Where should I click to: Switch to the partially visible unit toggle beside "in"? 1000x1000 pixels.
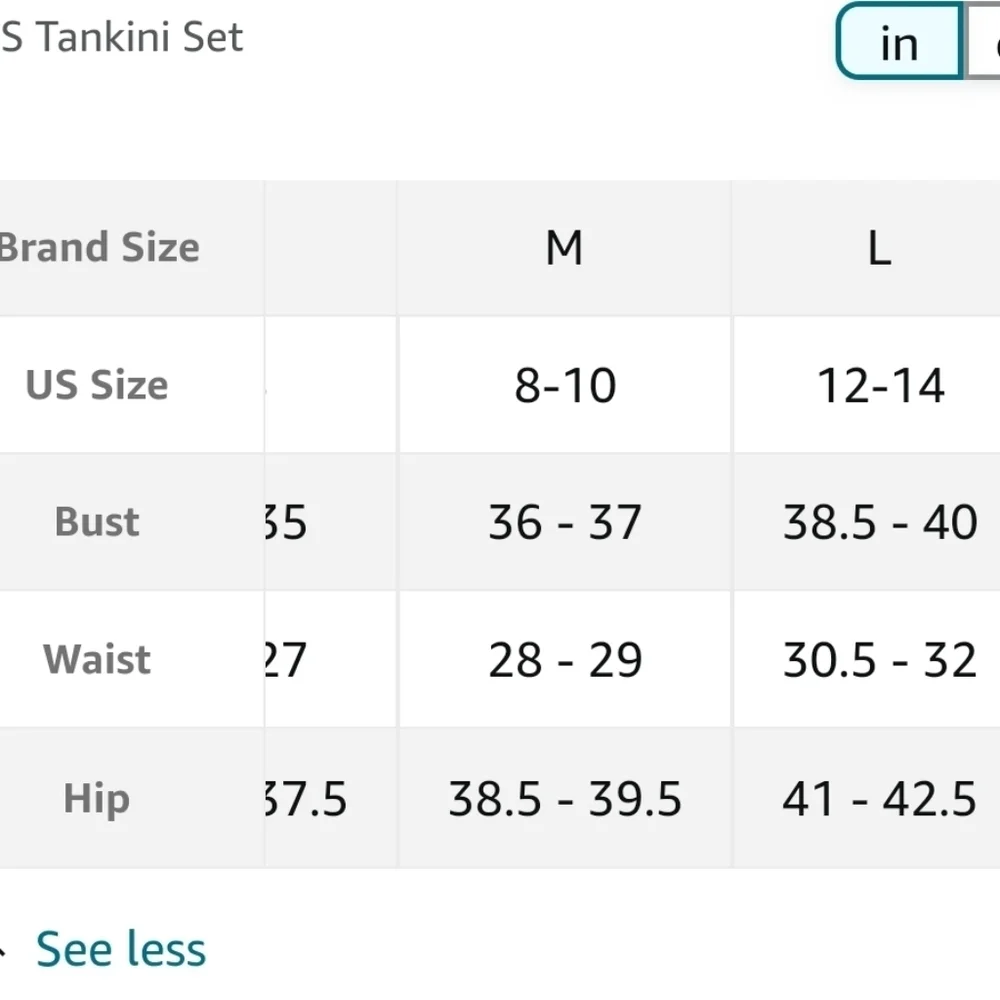983,41
